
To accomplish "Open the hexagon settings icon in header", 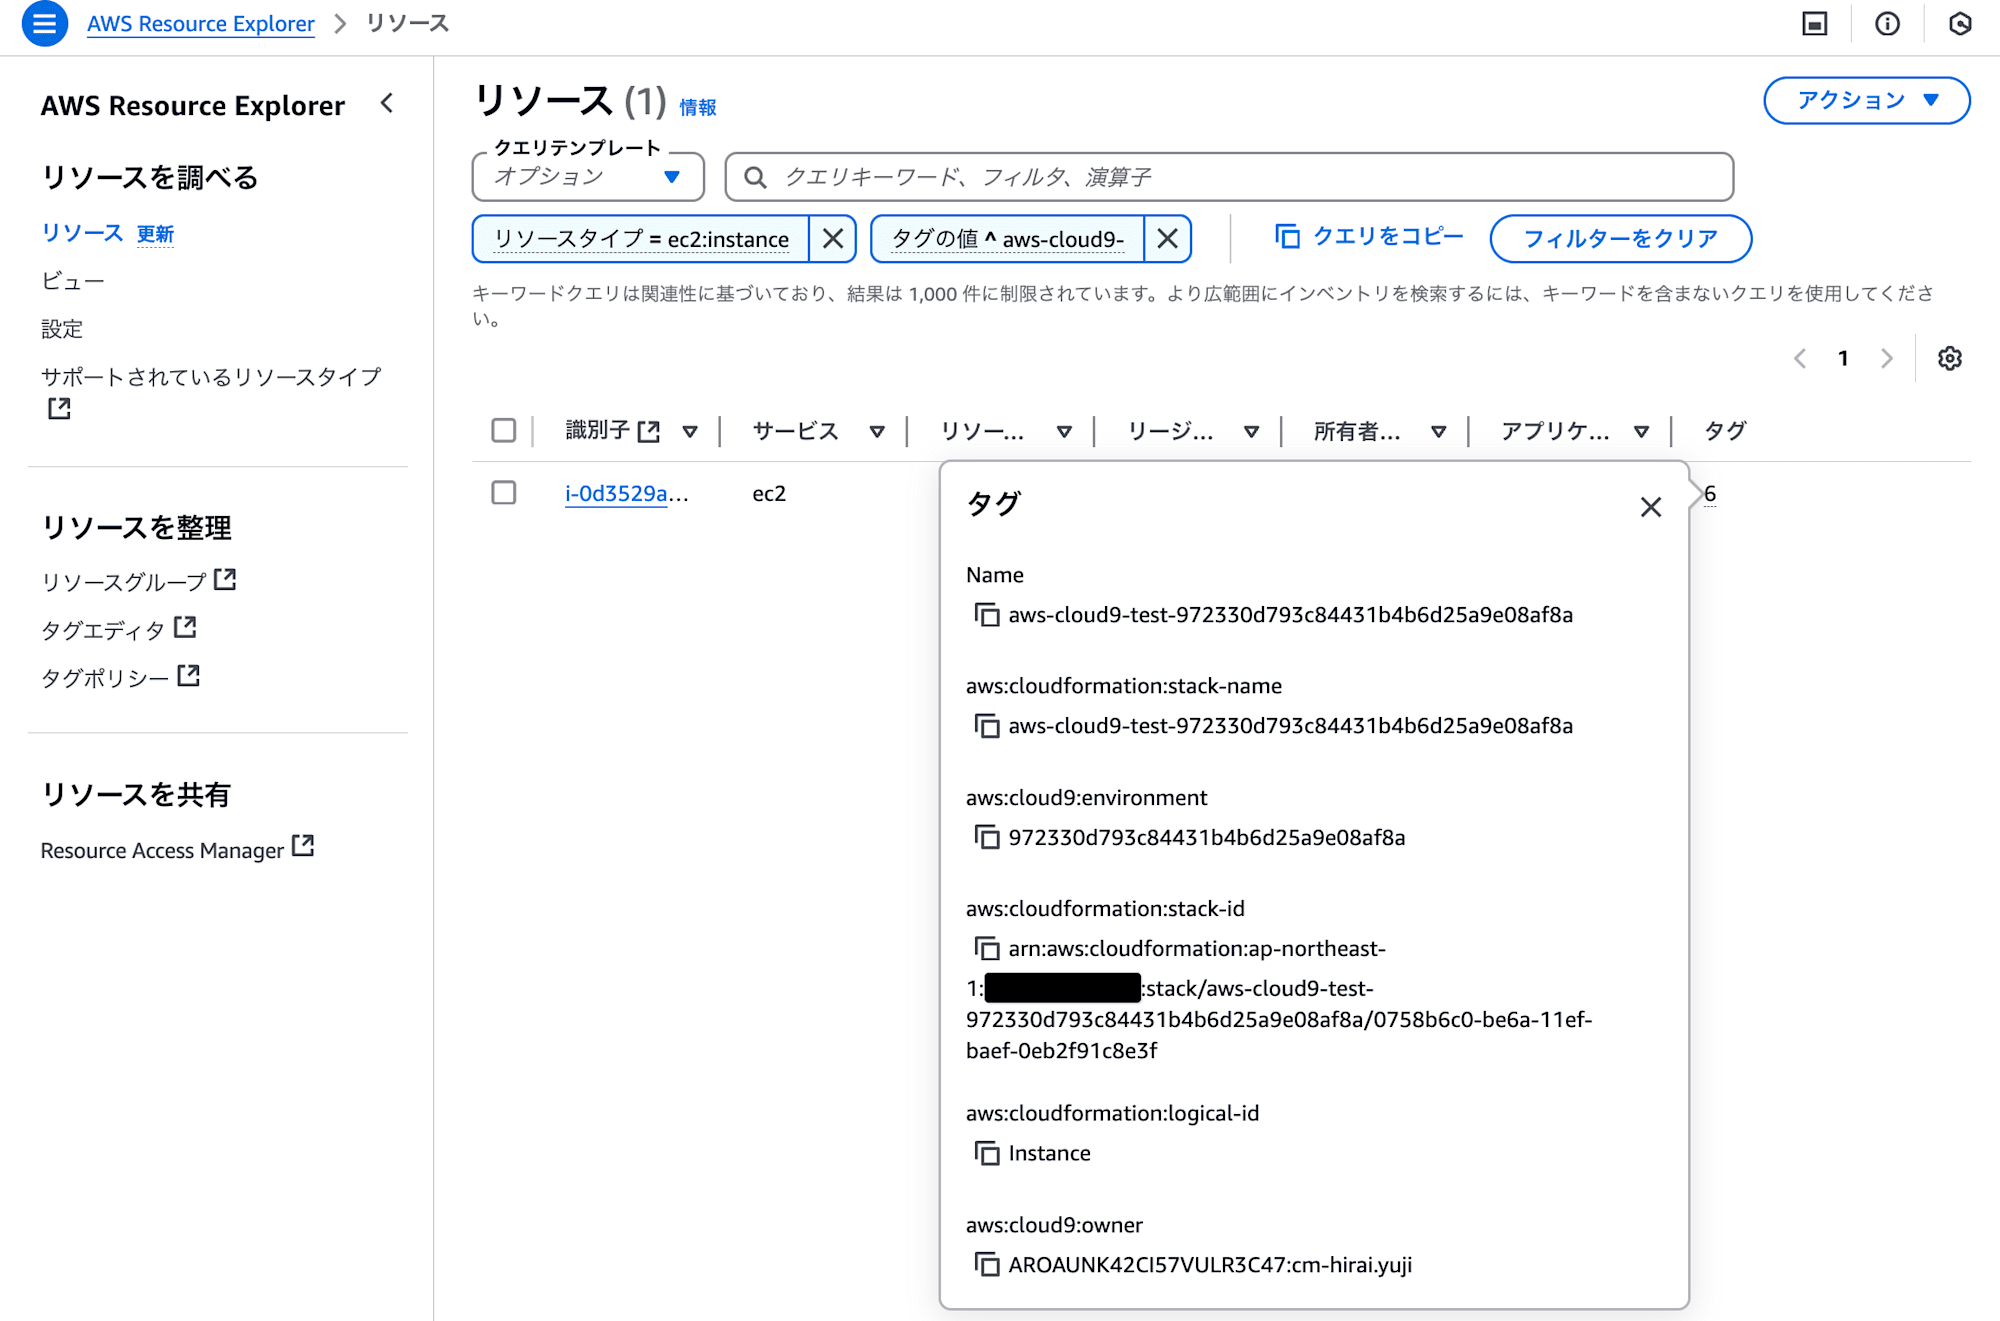I will point(1960,24).
